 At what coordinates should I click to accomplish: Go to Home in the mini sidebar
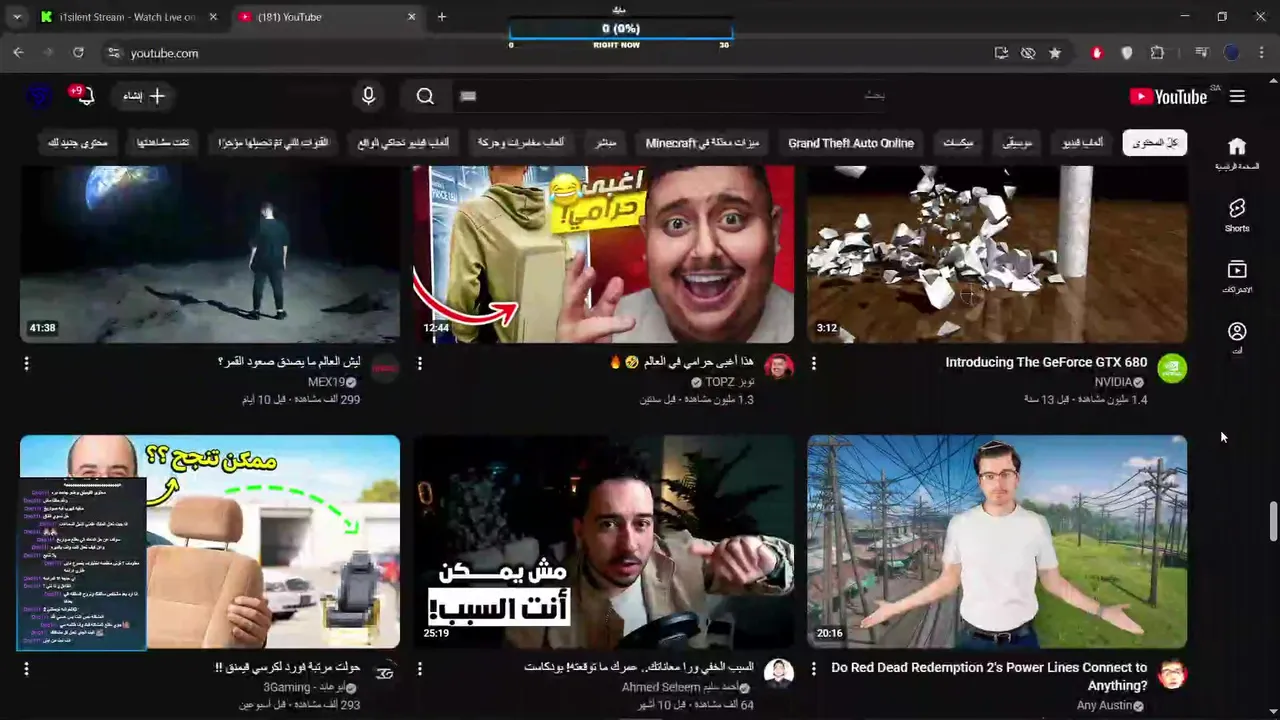pos(1237,153)
